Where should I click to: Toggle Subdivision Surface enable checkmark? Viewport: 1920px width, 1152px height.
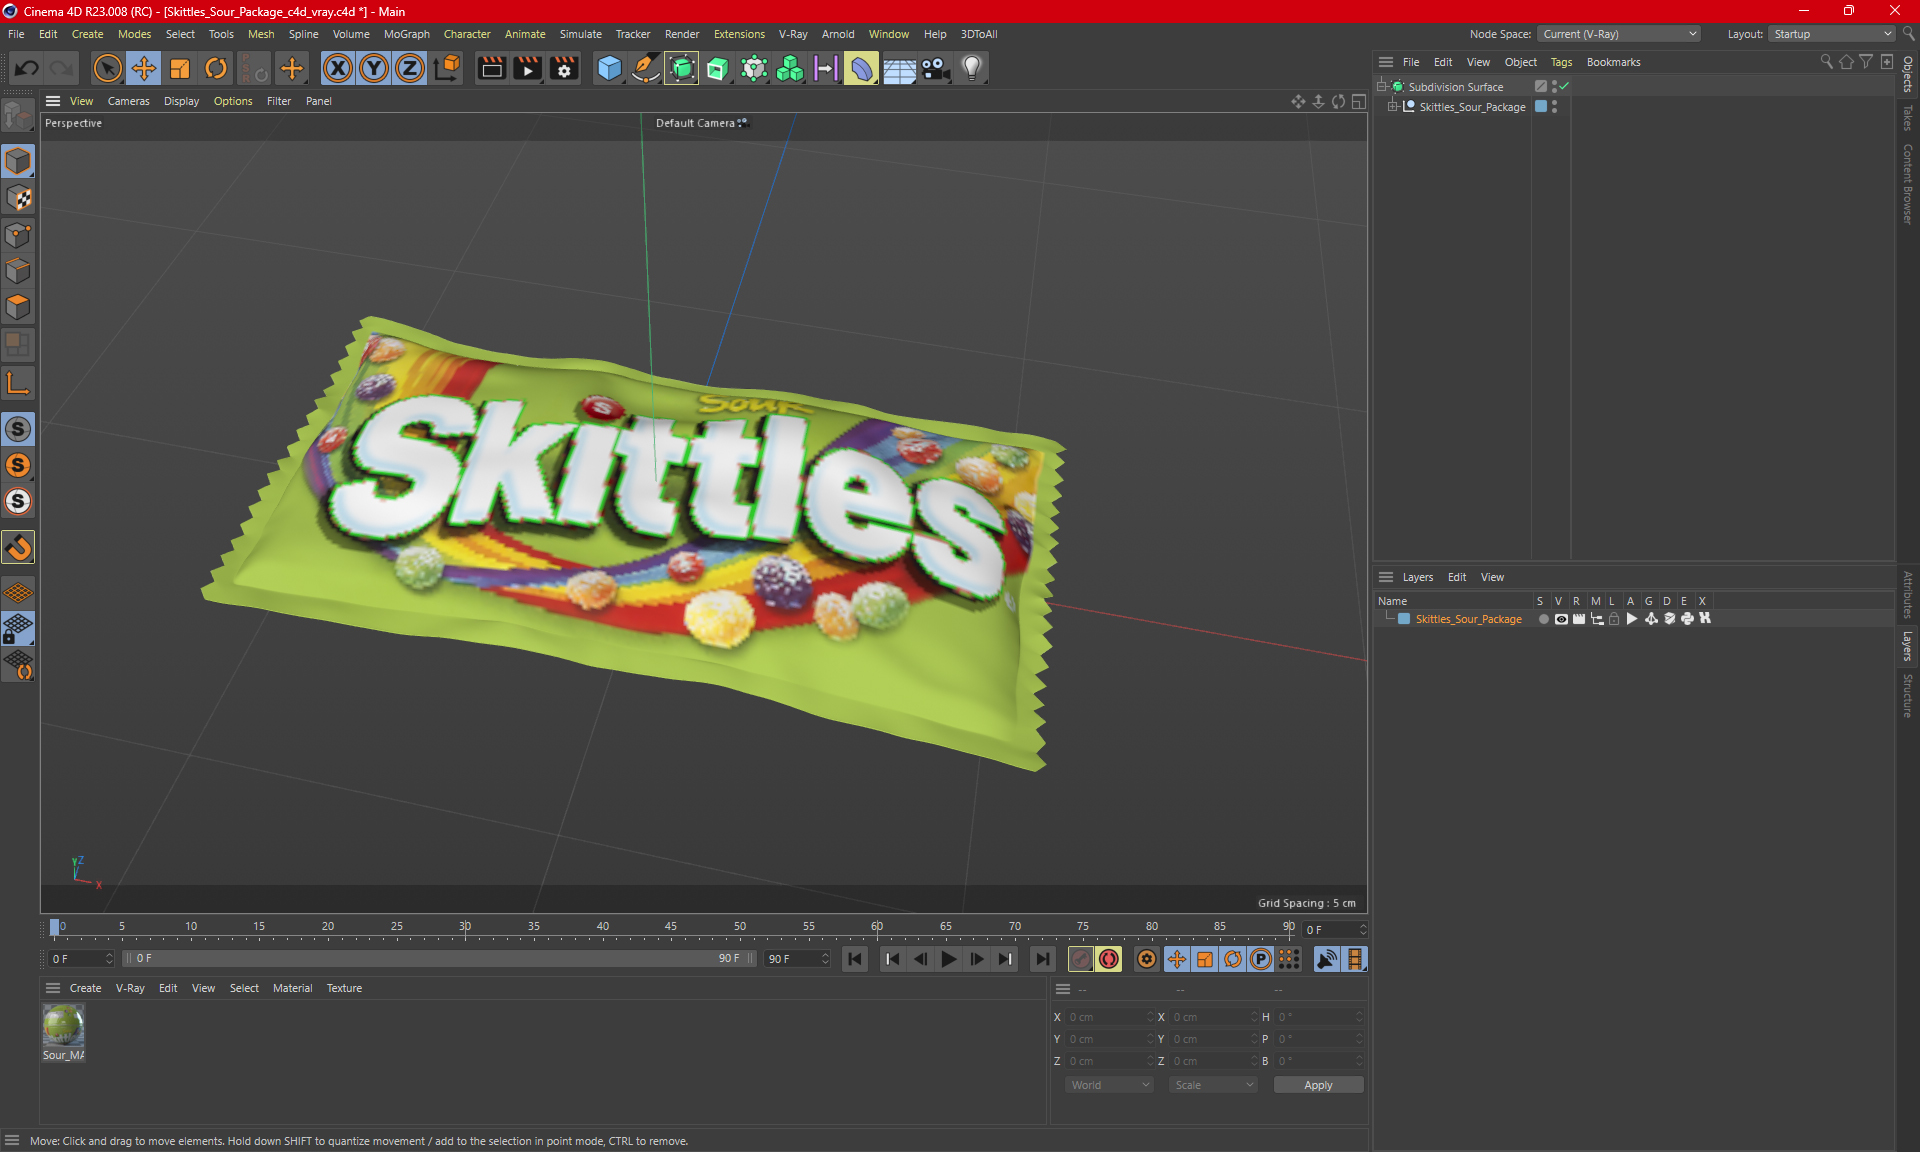click(1564, 86)
